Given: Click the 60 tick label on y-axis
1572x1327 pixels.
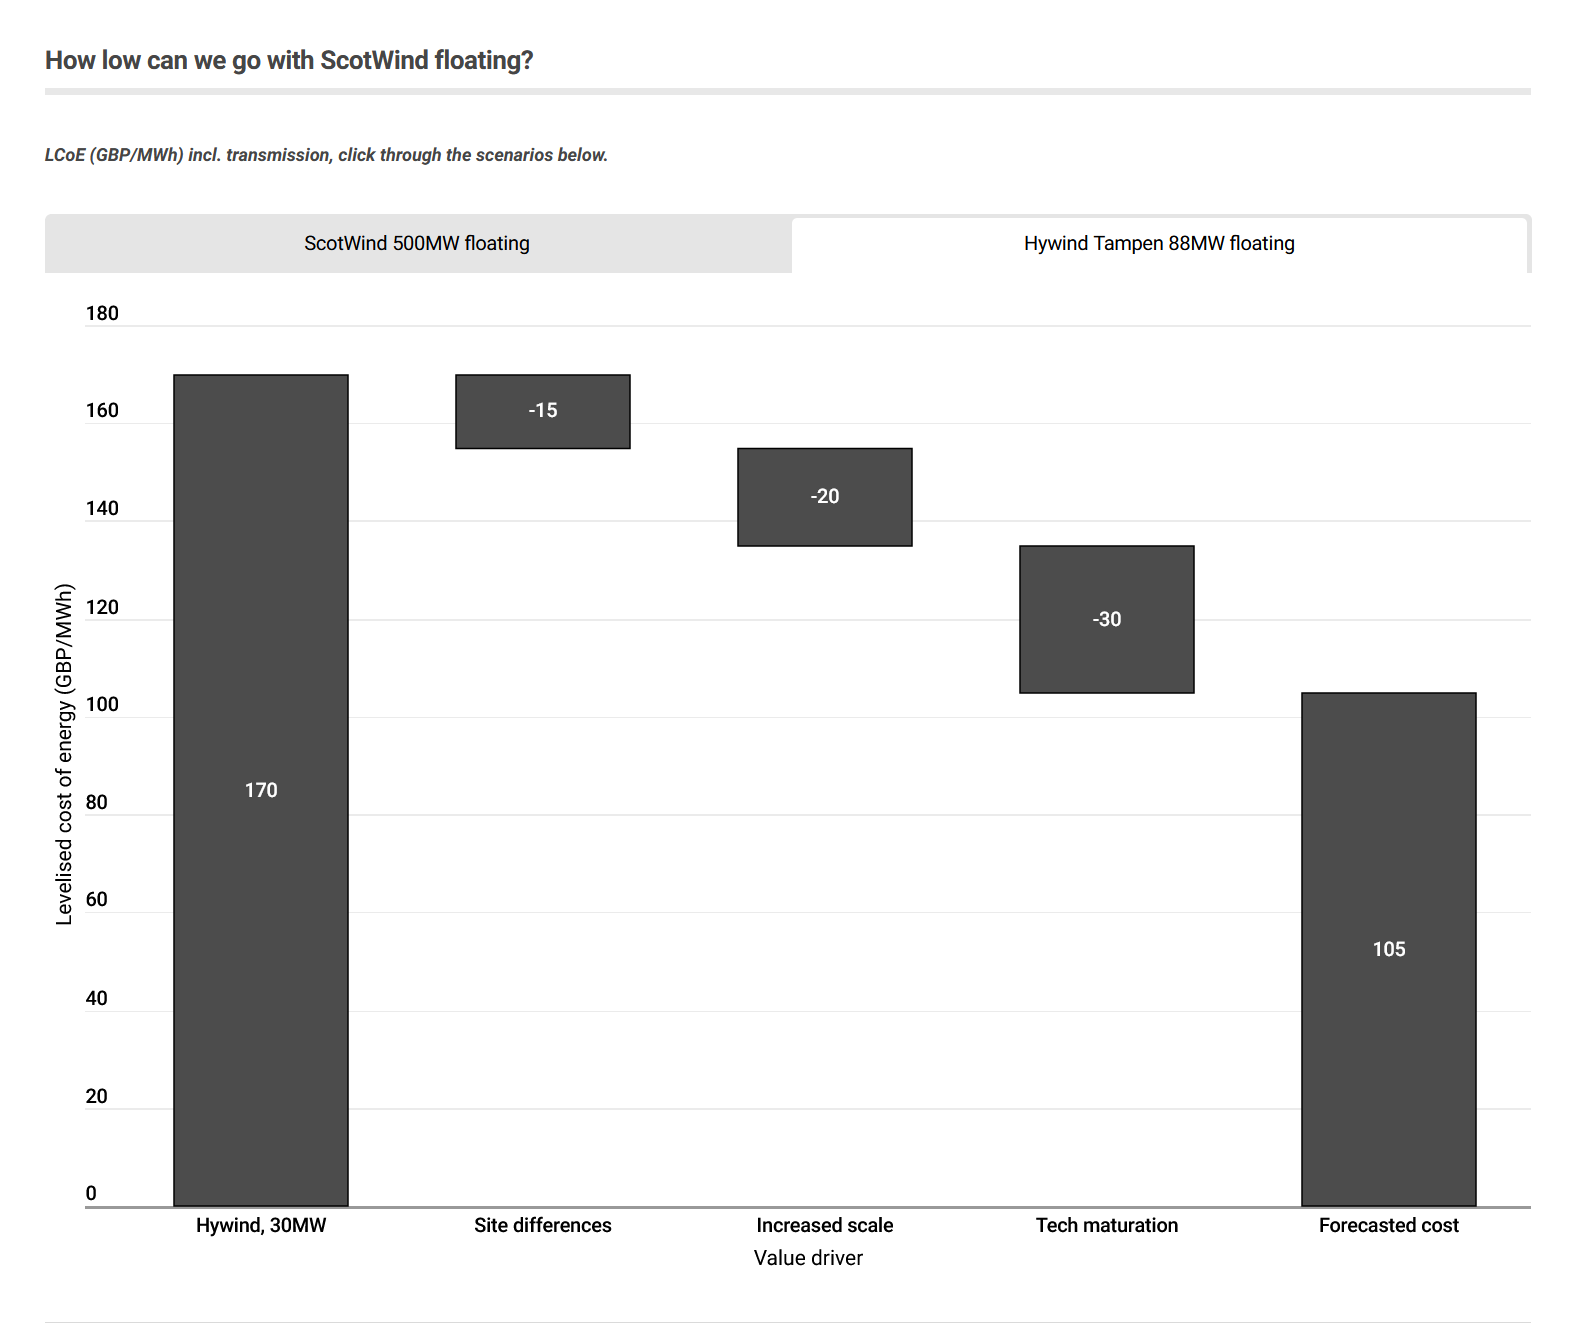Looking at the screenshot, I should (96, 899).
